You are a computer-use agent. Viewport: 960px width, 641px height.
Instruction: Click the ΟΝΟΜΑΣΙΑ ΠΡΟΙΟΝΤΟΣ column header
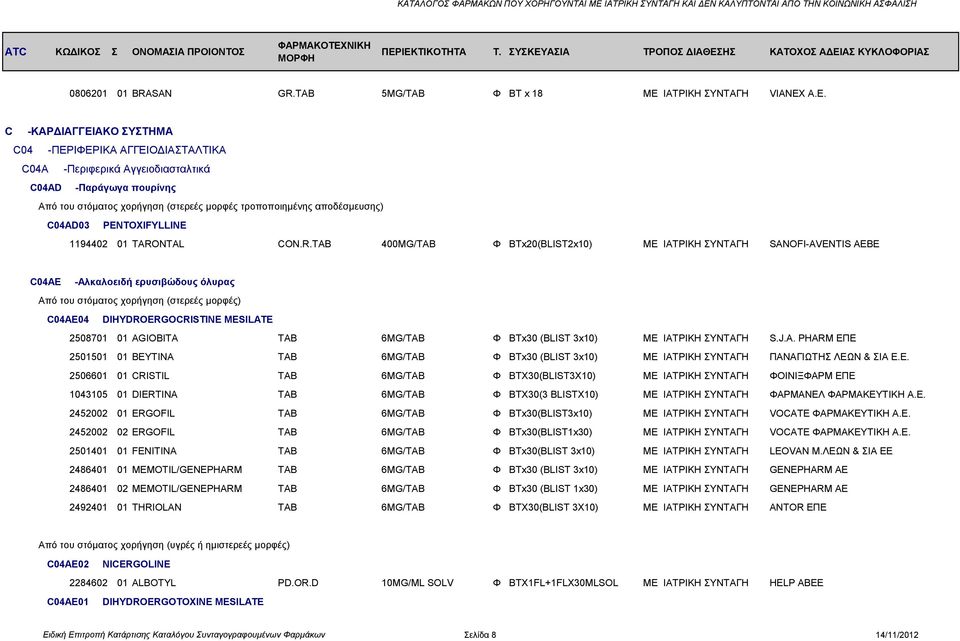(188, 51)
